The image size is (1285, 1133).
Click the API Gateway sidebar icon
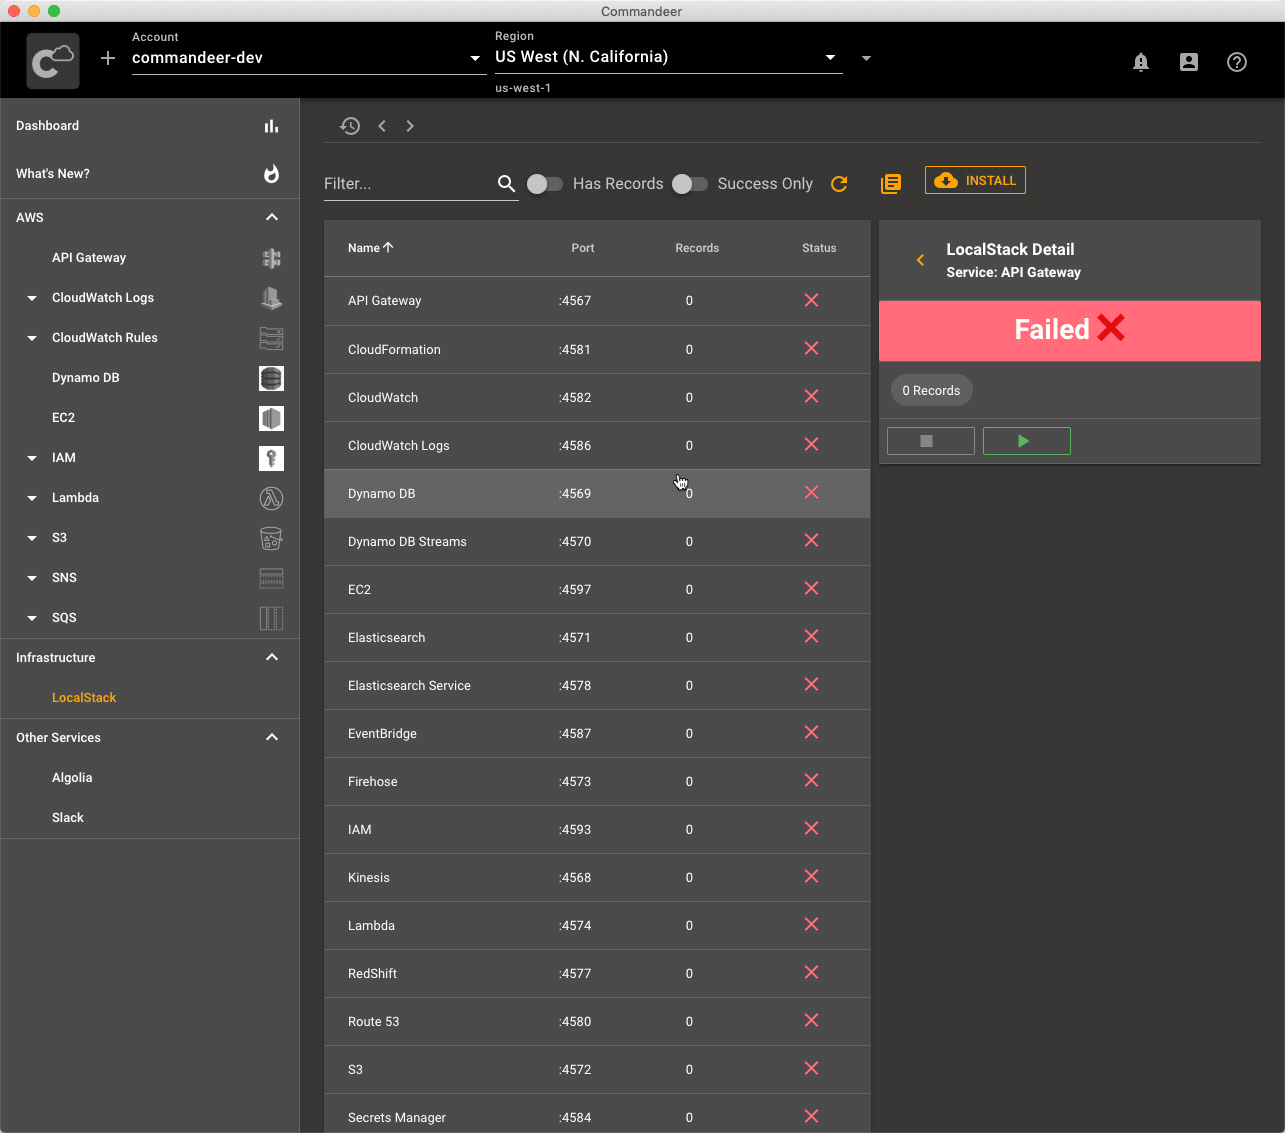[271, 258]
